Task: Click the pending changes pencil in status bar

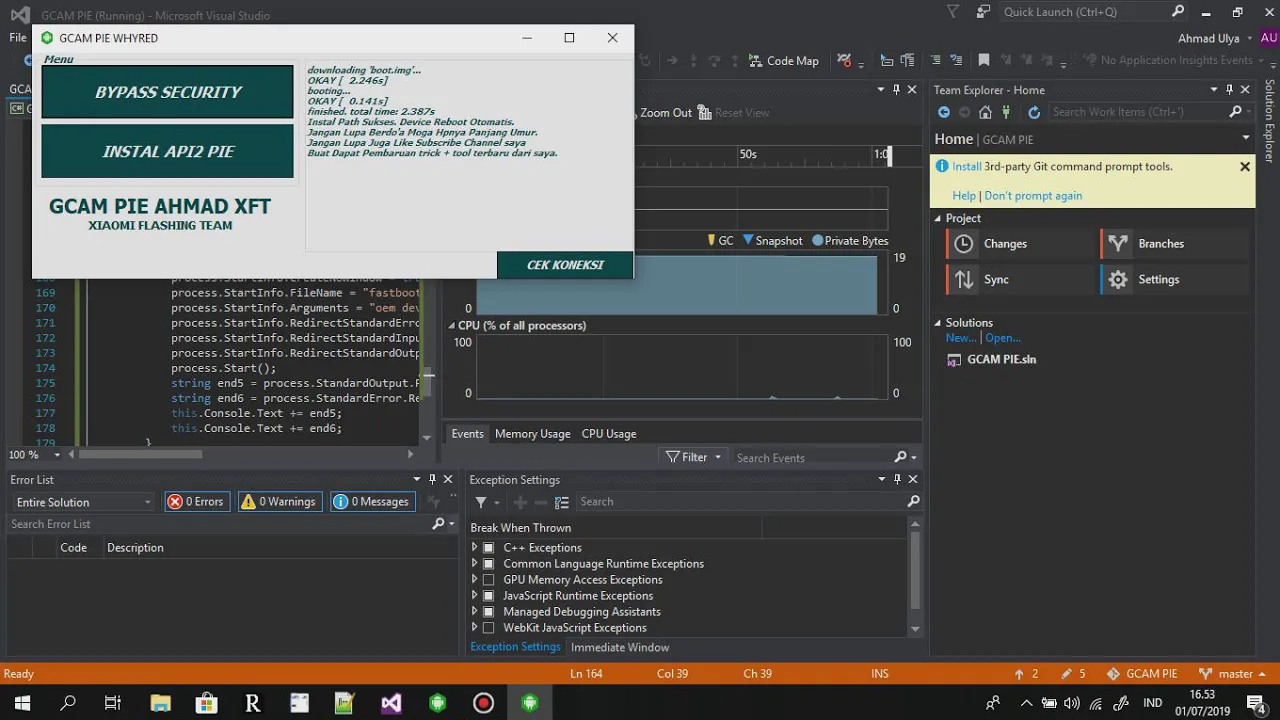Action: pyautogui.click(x=1074, y=674)
